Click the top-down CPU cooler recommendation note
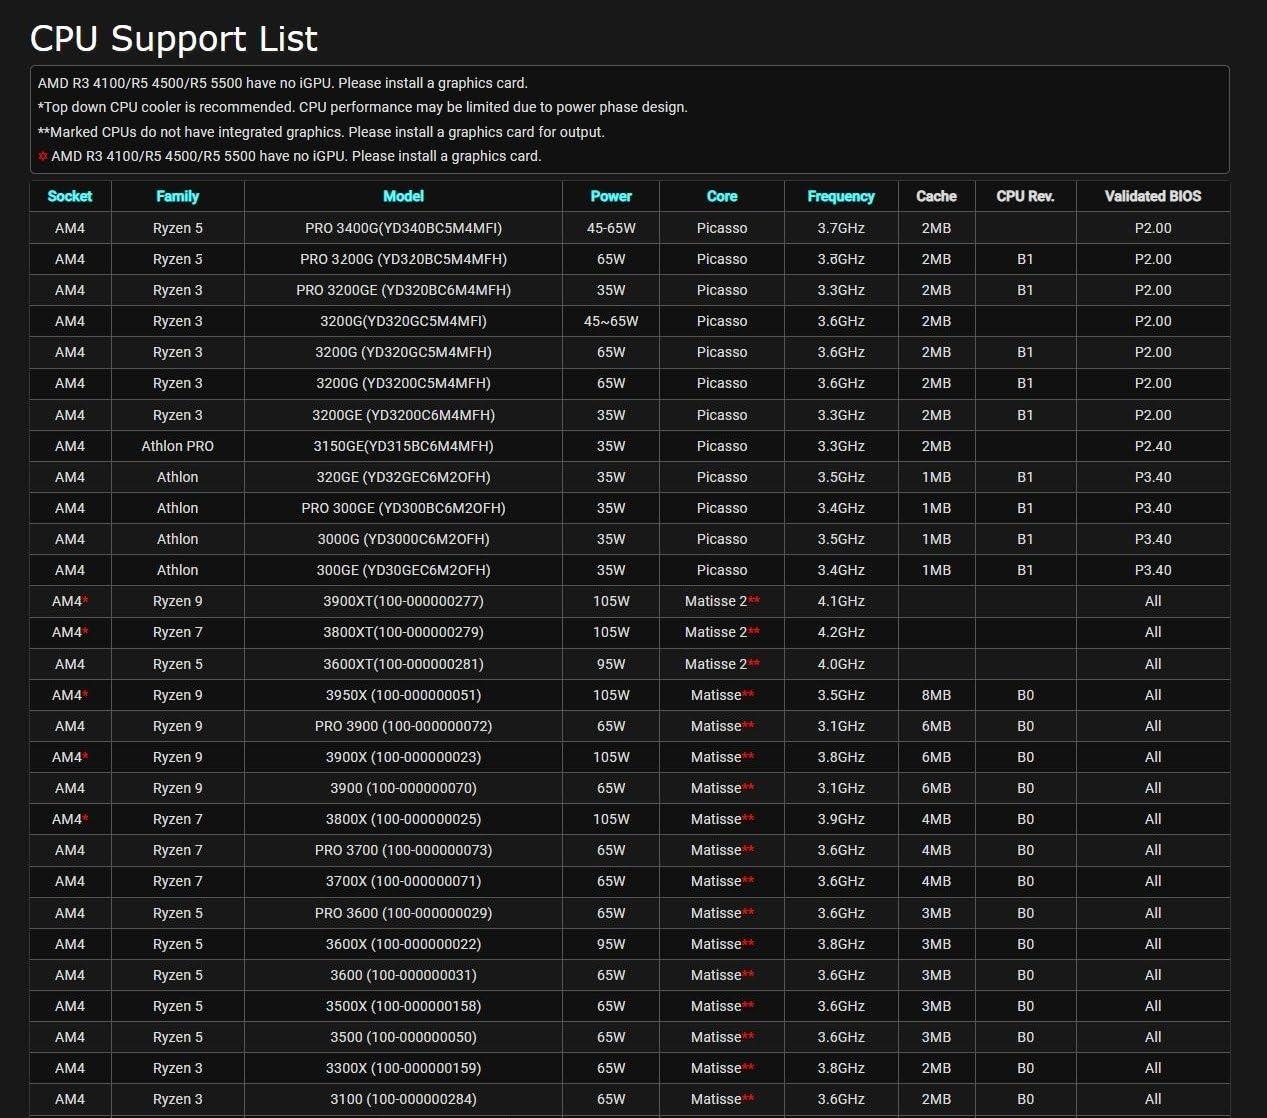 [363, 107]
